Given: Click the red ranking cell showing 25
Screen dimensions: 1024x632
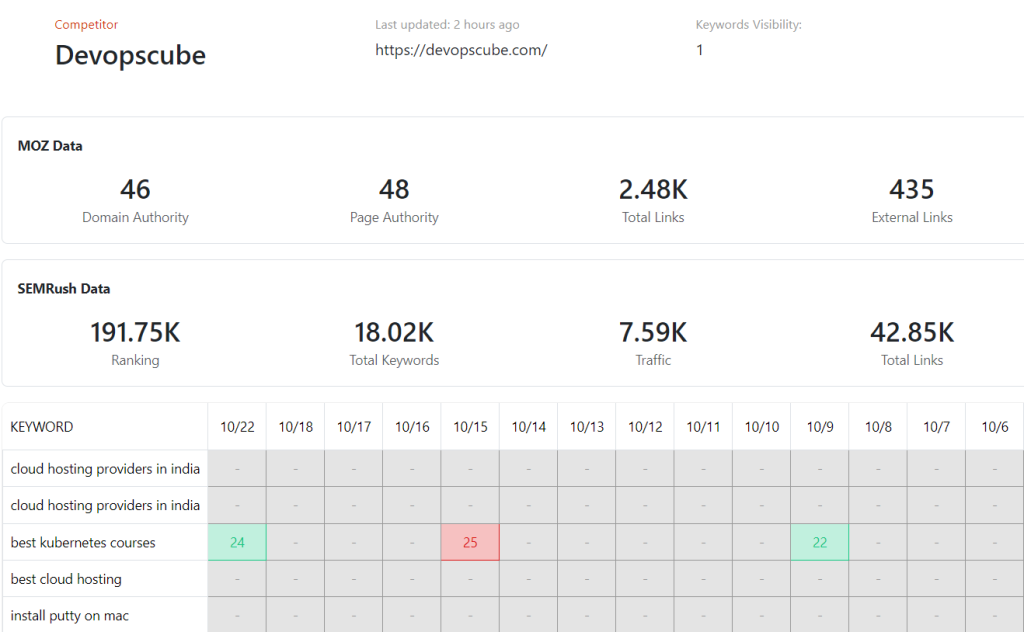Looking at the screenshot, I should click(470, 542).
